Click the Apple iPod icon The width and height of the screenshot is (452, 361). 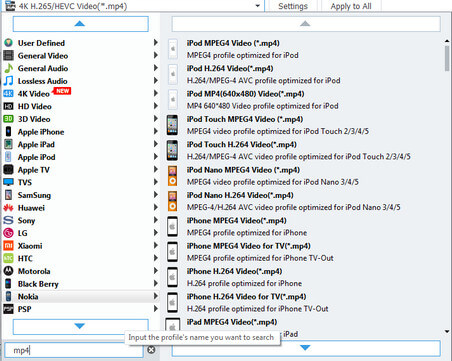(8, 157)
